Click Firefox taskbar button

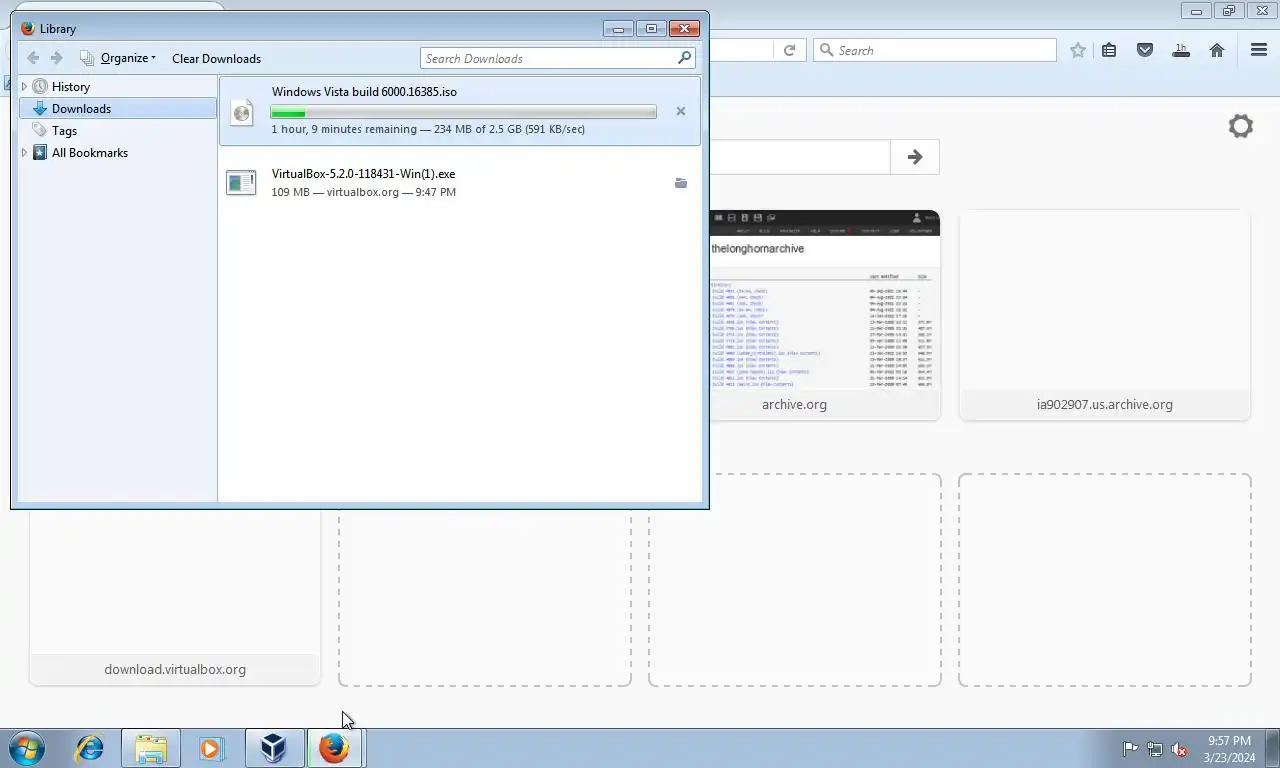(334, 748)
